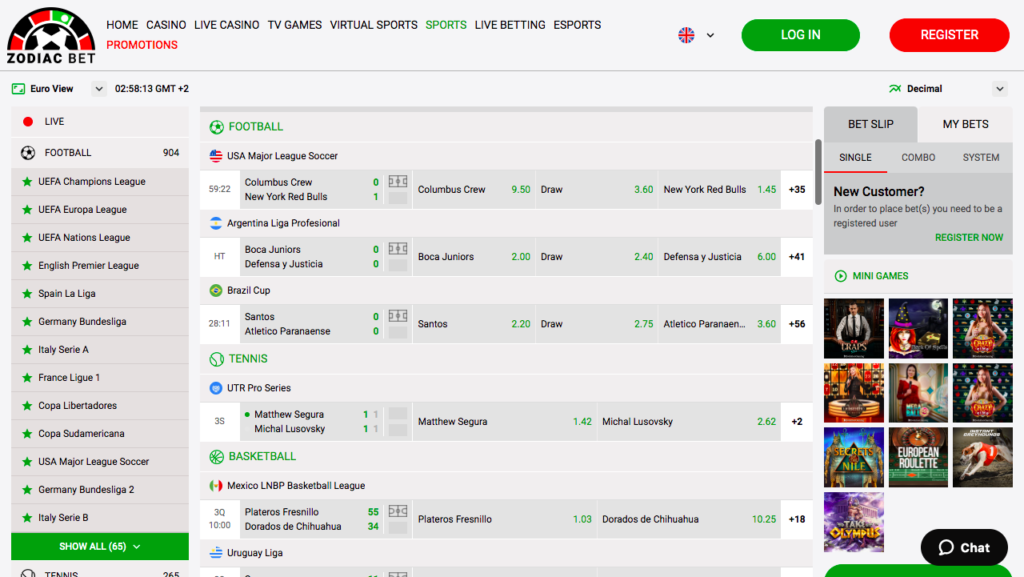Image resolution: width=1024 pixels, height=577 pixels.
Task: Click the star icon beside Copa Libertadores
Action: pos(27,405)
